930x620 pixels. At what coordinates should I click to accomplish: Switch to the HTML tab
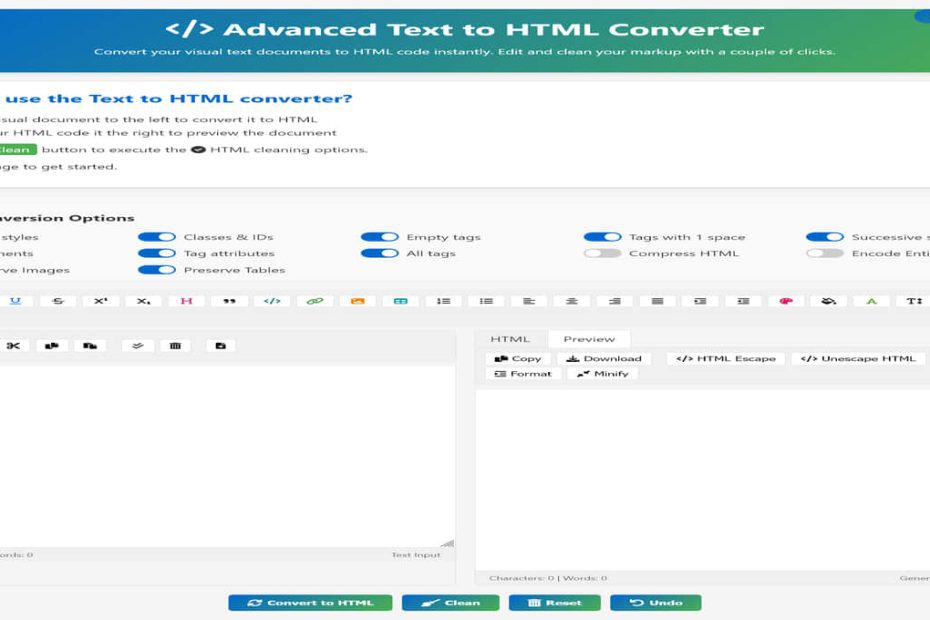point(510,339)
